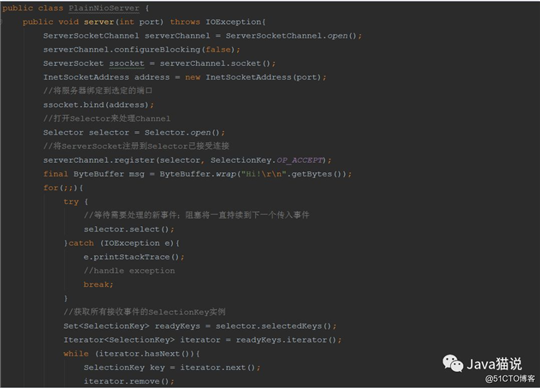Click the @51CTO博客 watermark label
540x388 pixels.
point(510,379)
